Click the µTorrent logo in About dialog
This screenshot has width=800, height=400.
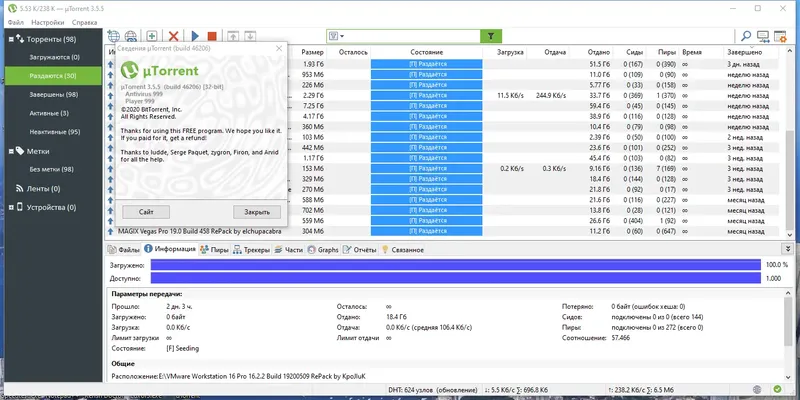(160, 70)
